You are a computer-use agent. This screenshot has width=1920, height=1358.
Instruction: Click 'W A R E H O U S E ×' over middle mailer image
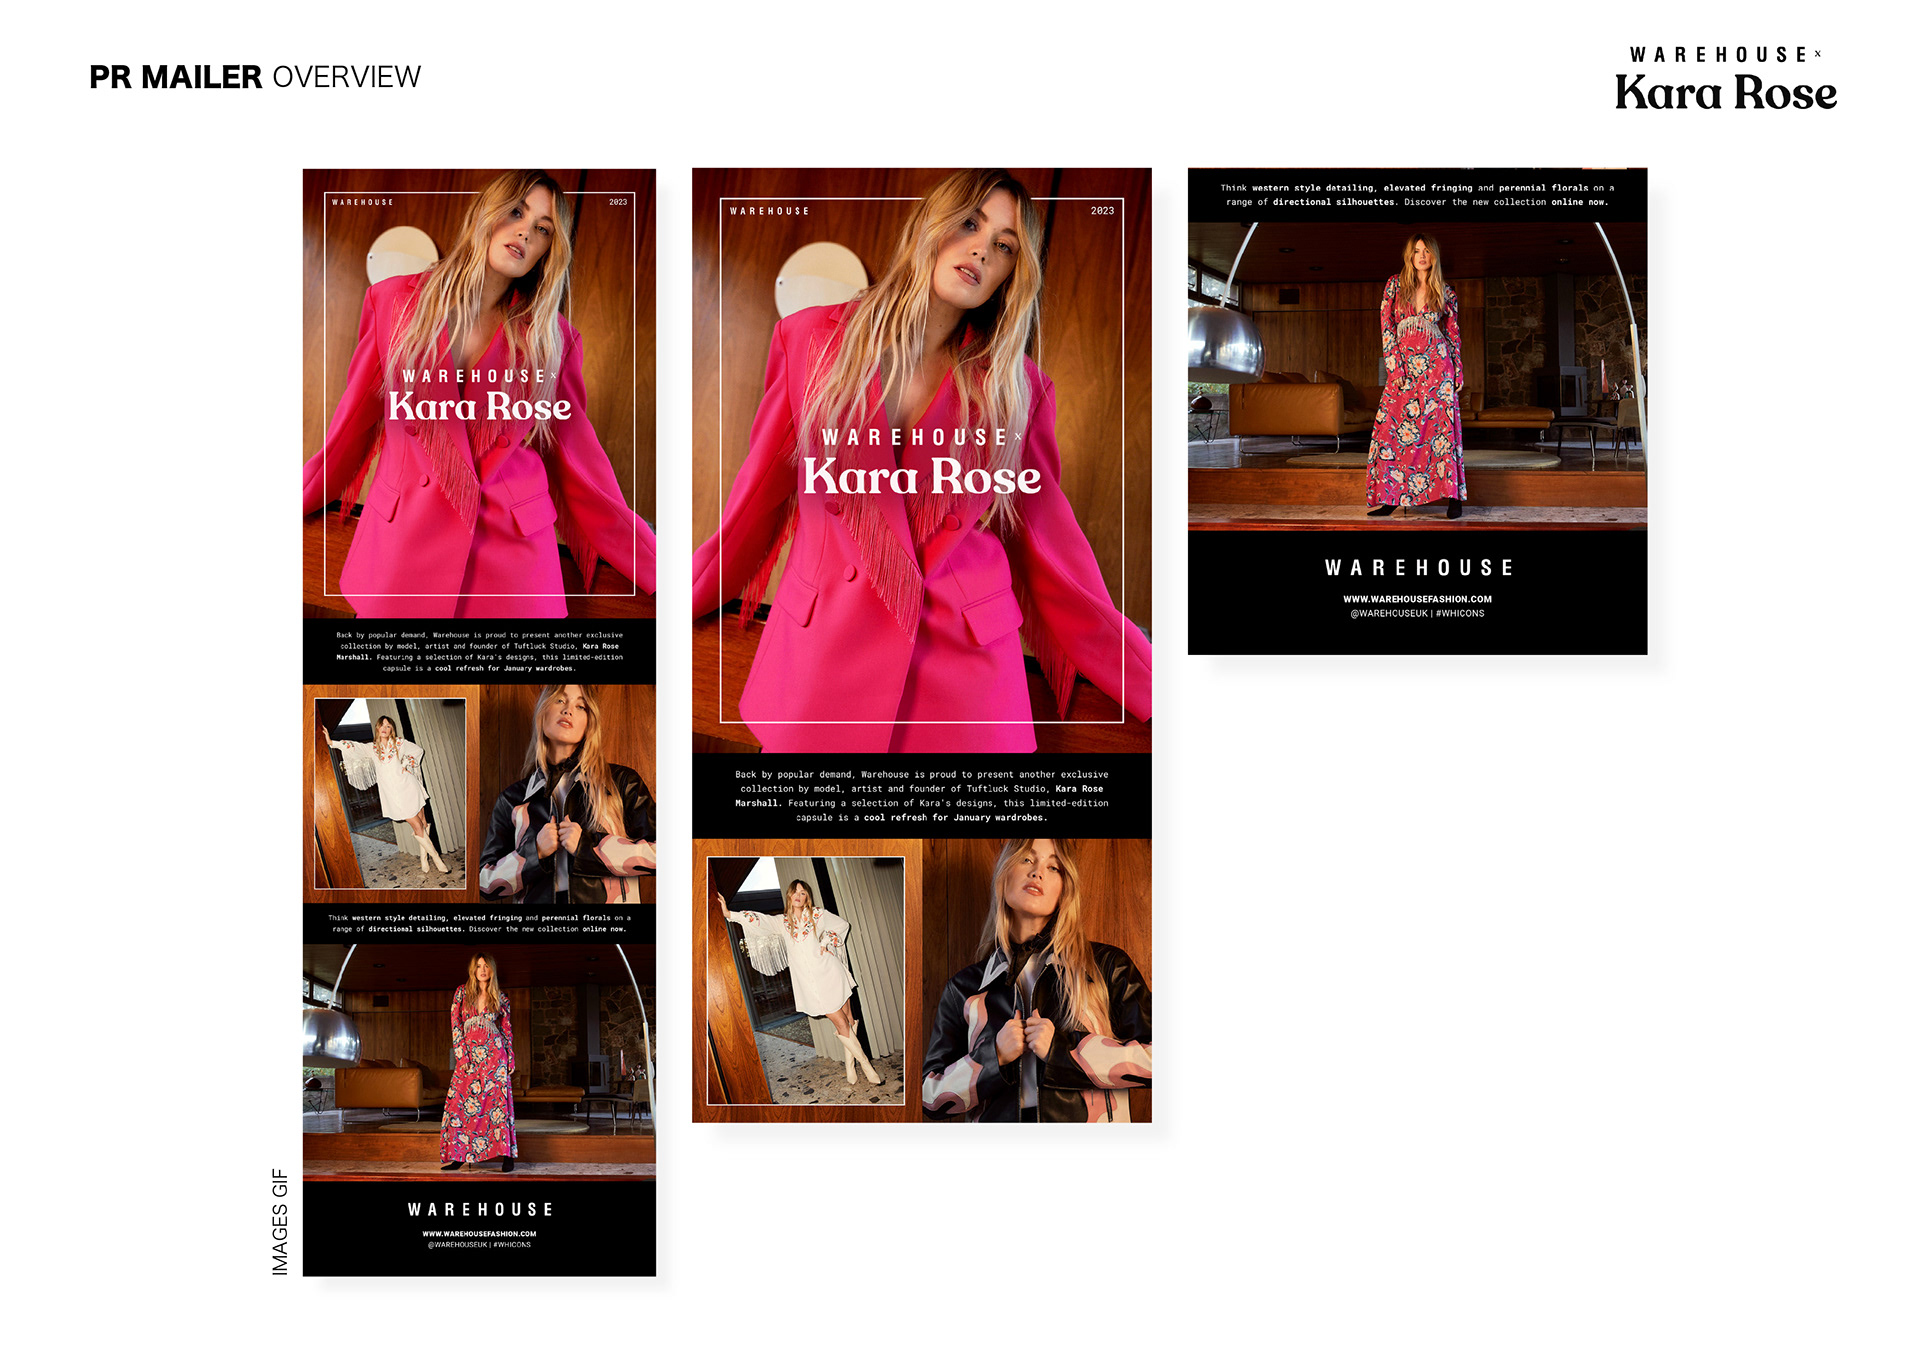[x=921, y=437]
